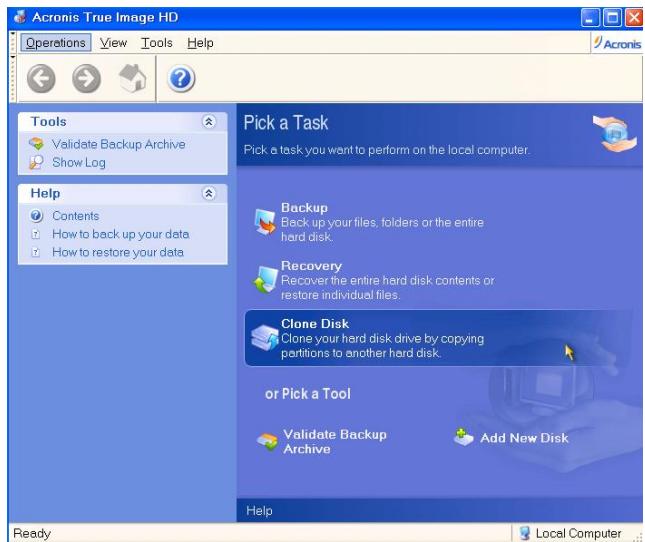Image resolution: width=645 pixels, height=542 pixels.
Task: Click the sidebar Validate Backup Archive icon
Action: [36, 144]
